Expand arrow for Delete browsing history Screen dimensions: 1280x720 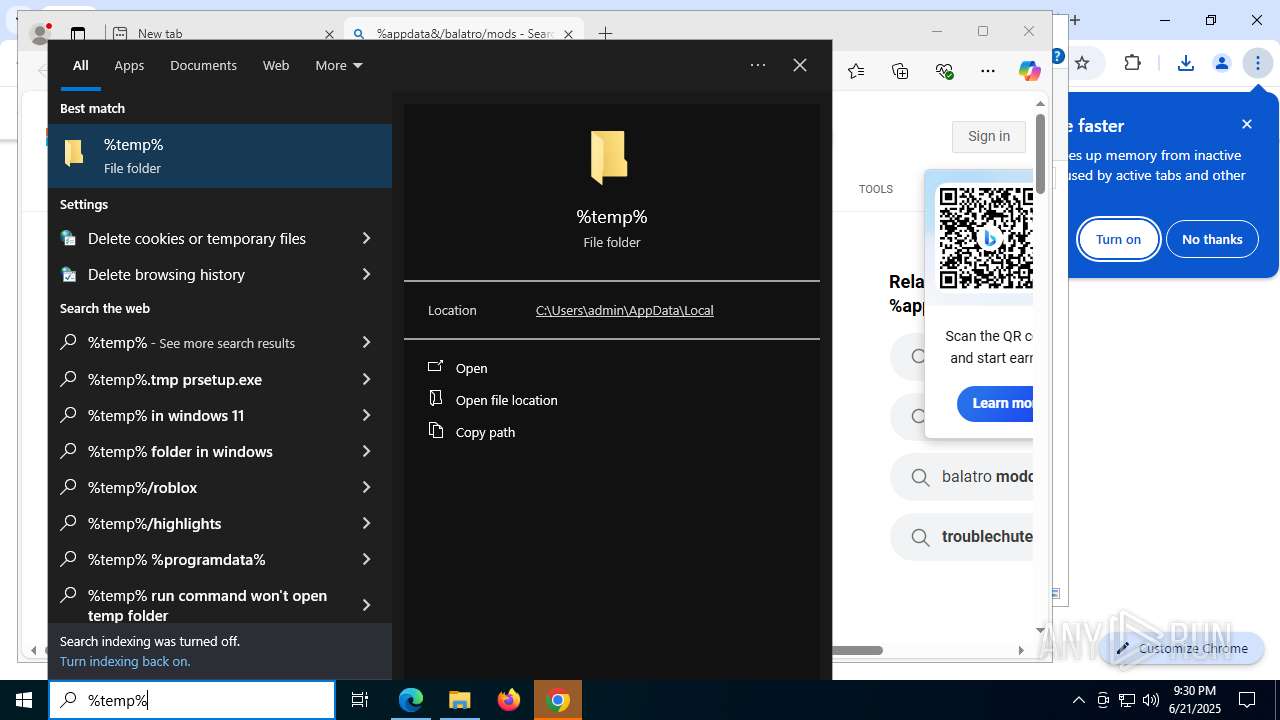tap(366, 274)
